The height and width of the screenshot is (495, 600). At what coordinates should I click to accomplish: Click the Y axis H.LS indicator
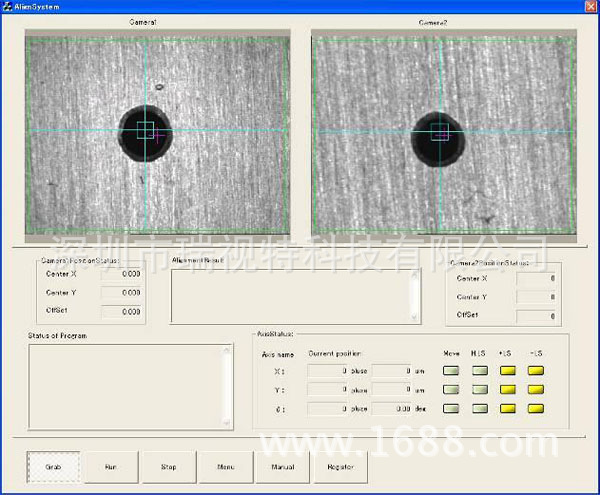pos(481,390)
